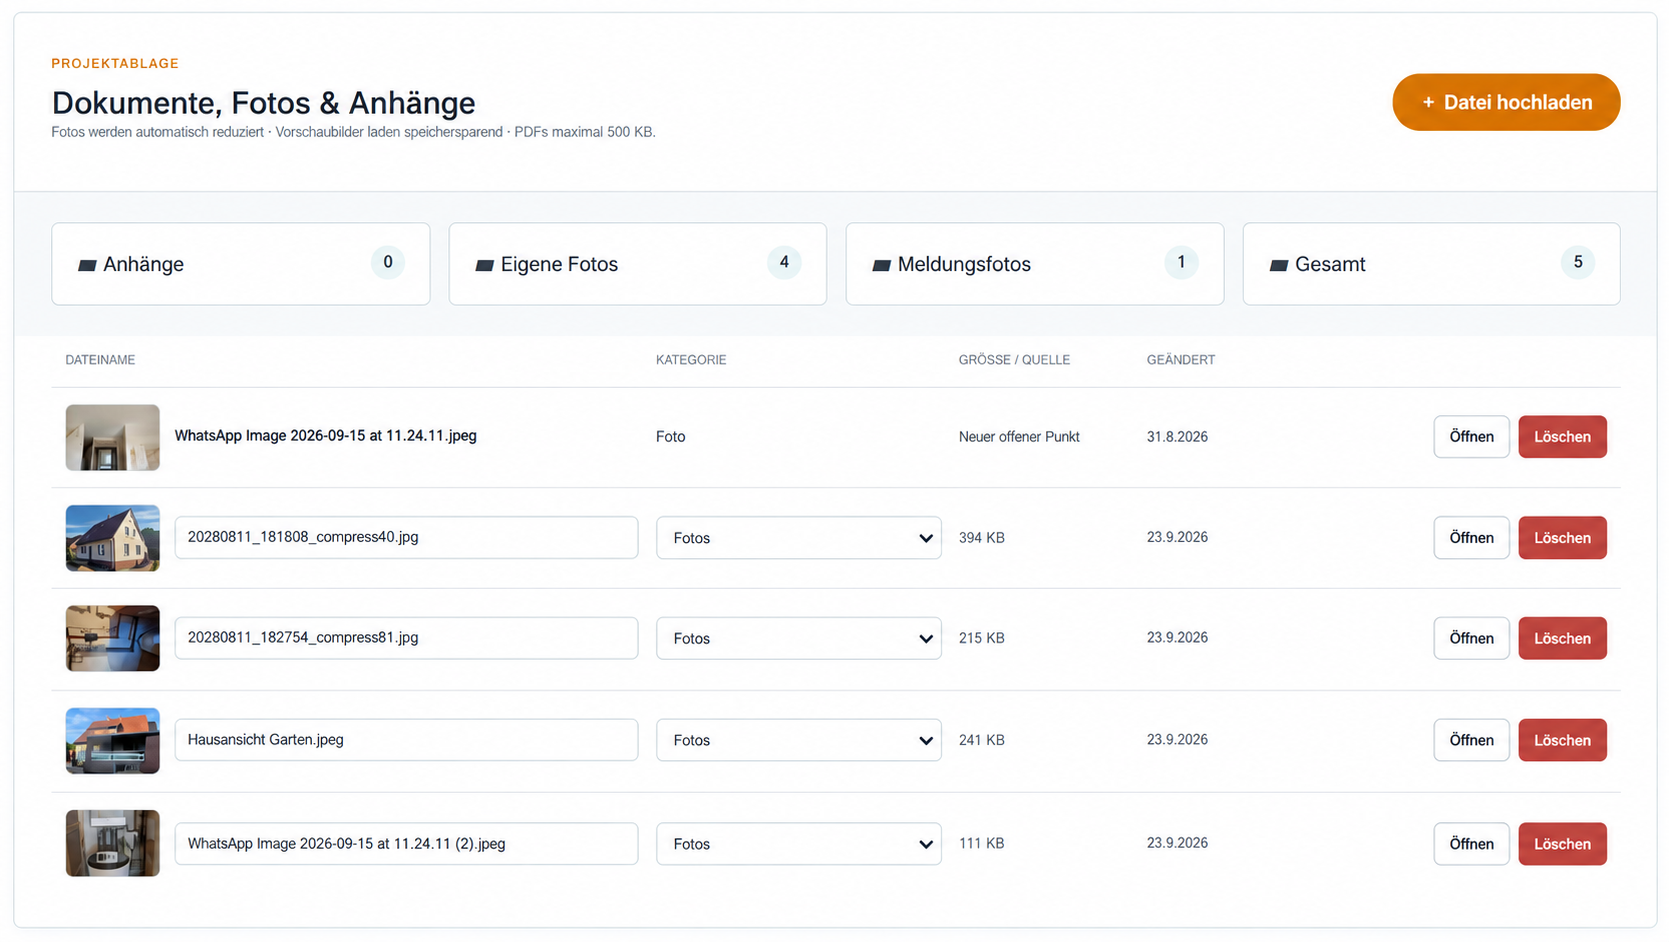The image size is (1669, 942).
Task: Click the Gesamt count badge showing 5
Action: point(1578,262)
